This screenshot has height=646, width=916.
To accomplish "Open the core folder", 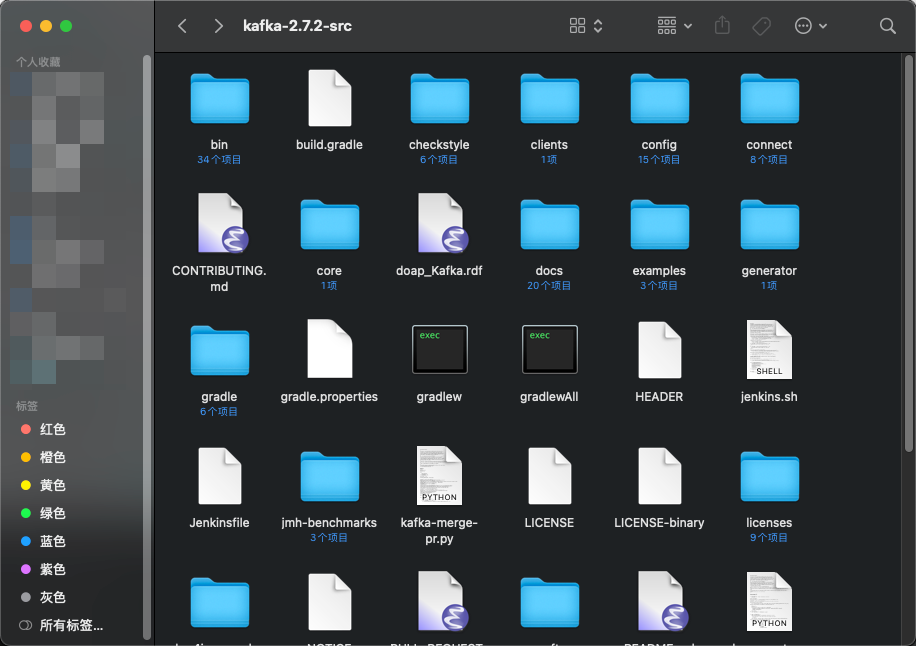I will click(x=329, y=225).
